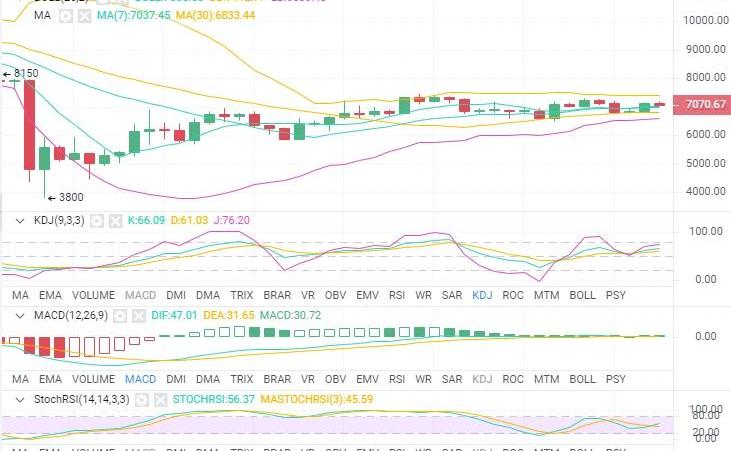Image resolution: width=731 pixels, height=451 pixels.
Task: Select VR in the row below MACD chart
Action: [x=308, y=379]
